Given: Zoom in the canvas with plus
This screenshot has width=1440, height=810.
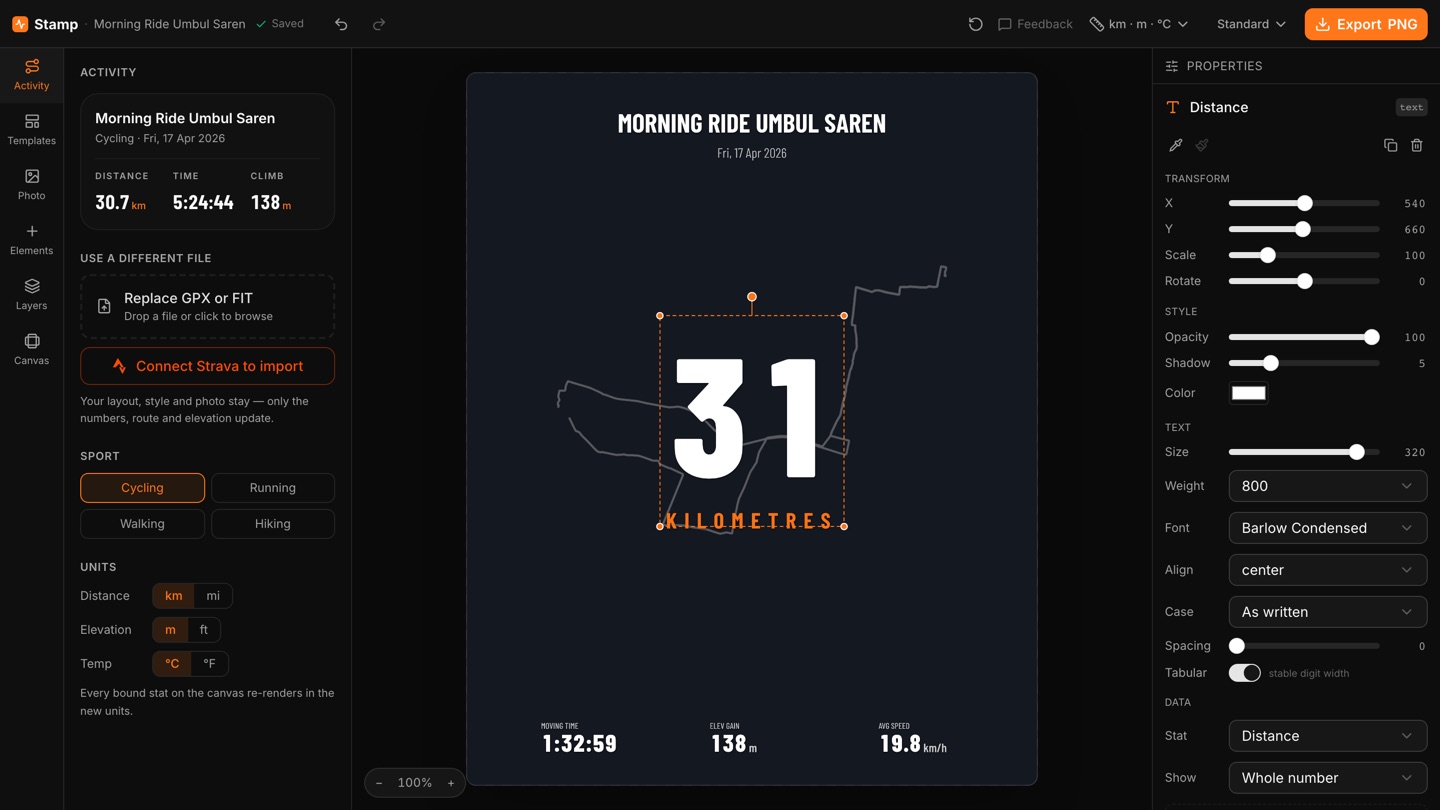Looking at the screenshot, I should [x=451, y=783].
